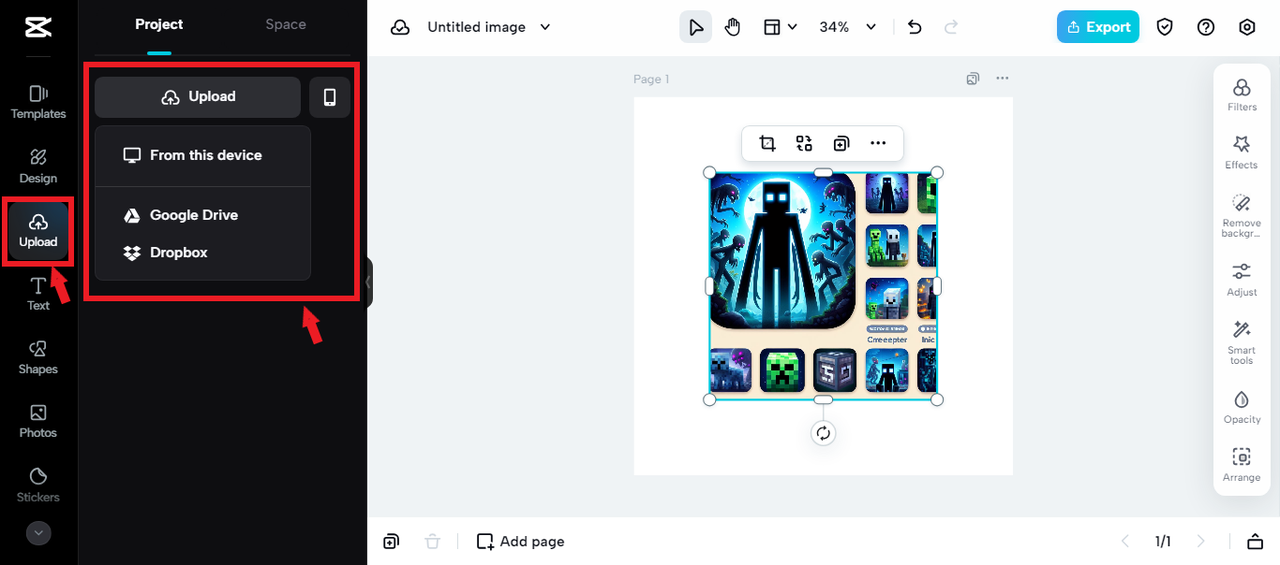Click the Add page button

pos(521,541)
